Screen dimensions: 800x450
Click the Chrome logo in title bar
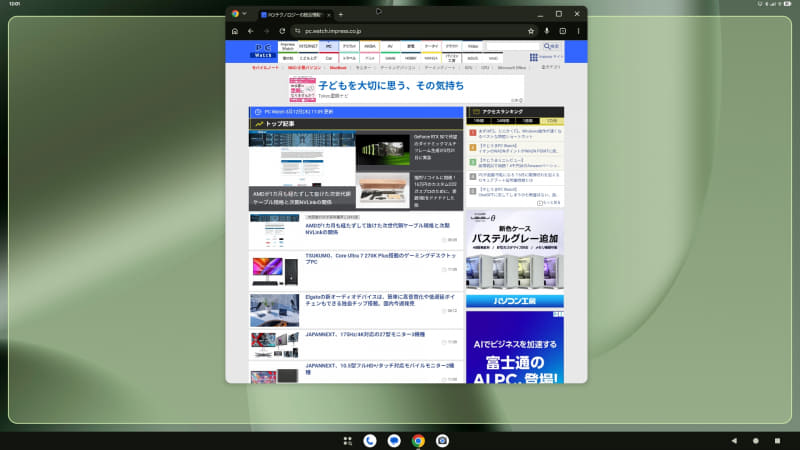tap(235, 14)
